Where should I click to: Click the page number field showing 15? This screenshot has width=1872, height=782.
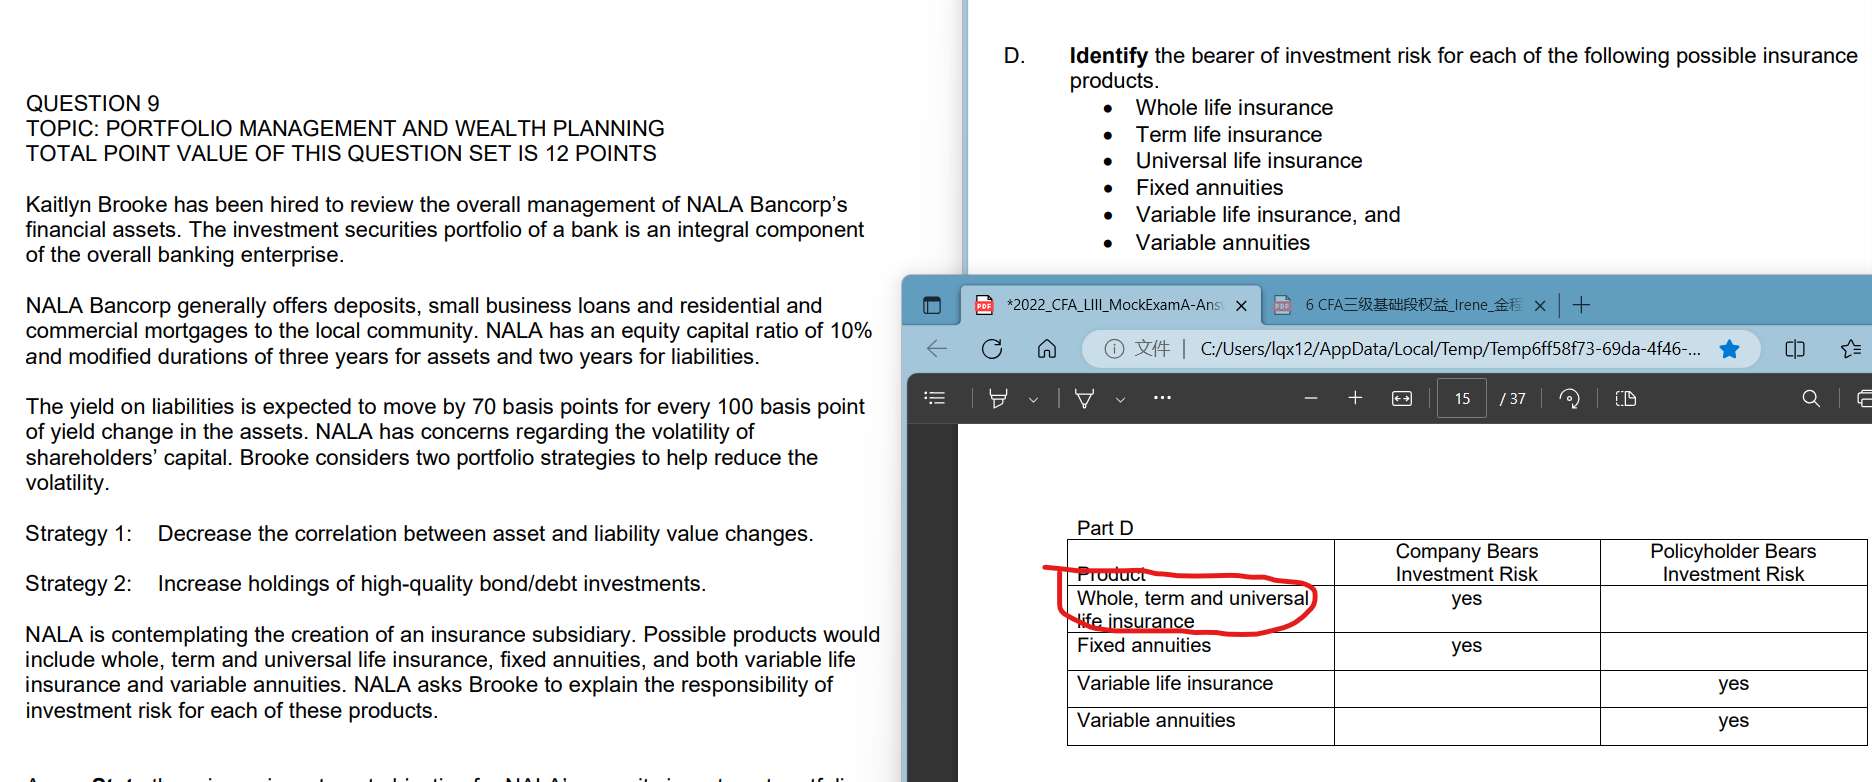[x=1462, y=398]
